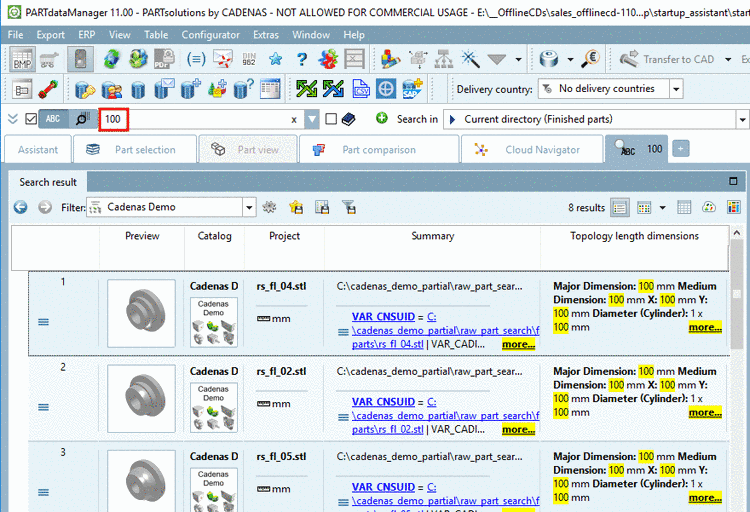Click the Euro price icon

click(x=590, y=59)
